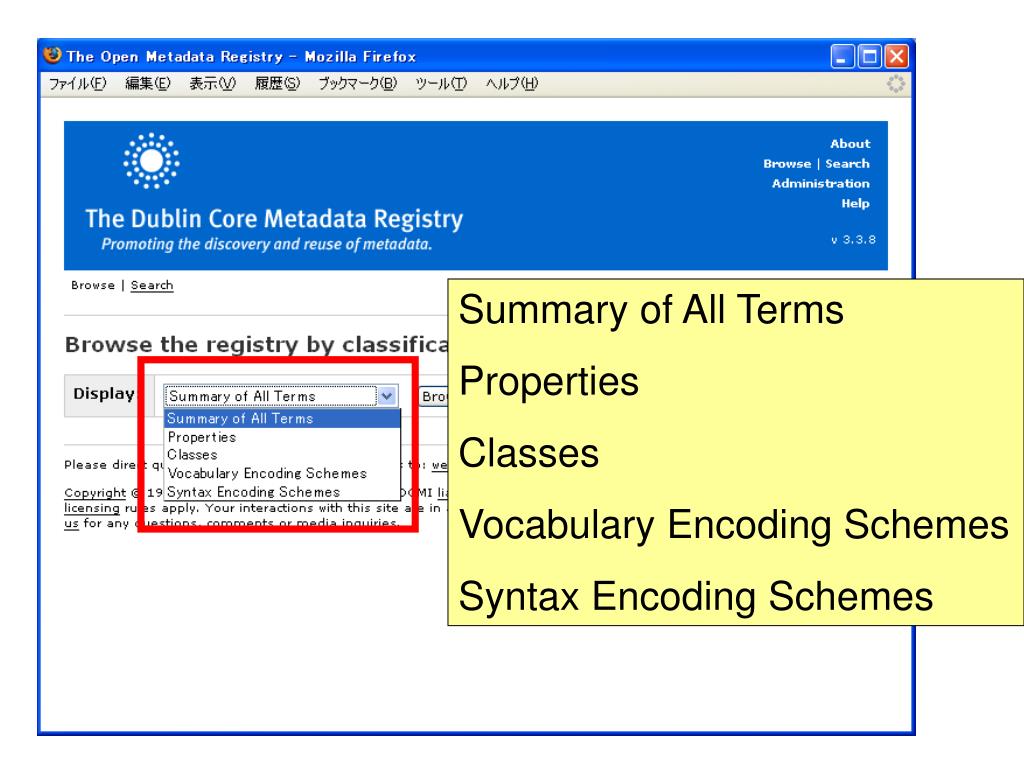Screen dimensions: 1024x768
Task: Open the Browse link in header
Action: tap(787, 164)
